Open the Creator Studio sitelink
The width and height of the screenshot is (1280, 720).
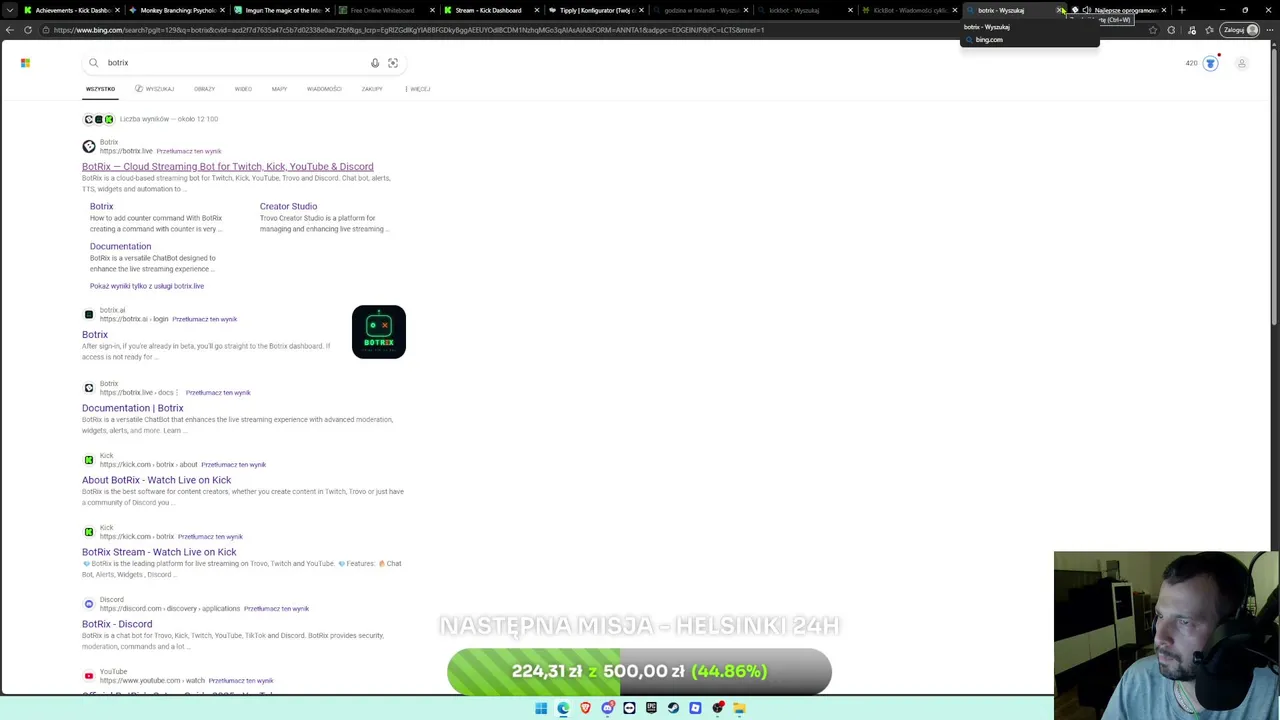coord(288,207)
